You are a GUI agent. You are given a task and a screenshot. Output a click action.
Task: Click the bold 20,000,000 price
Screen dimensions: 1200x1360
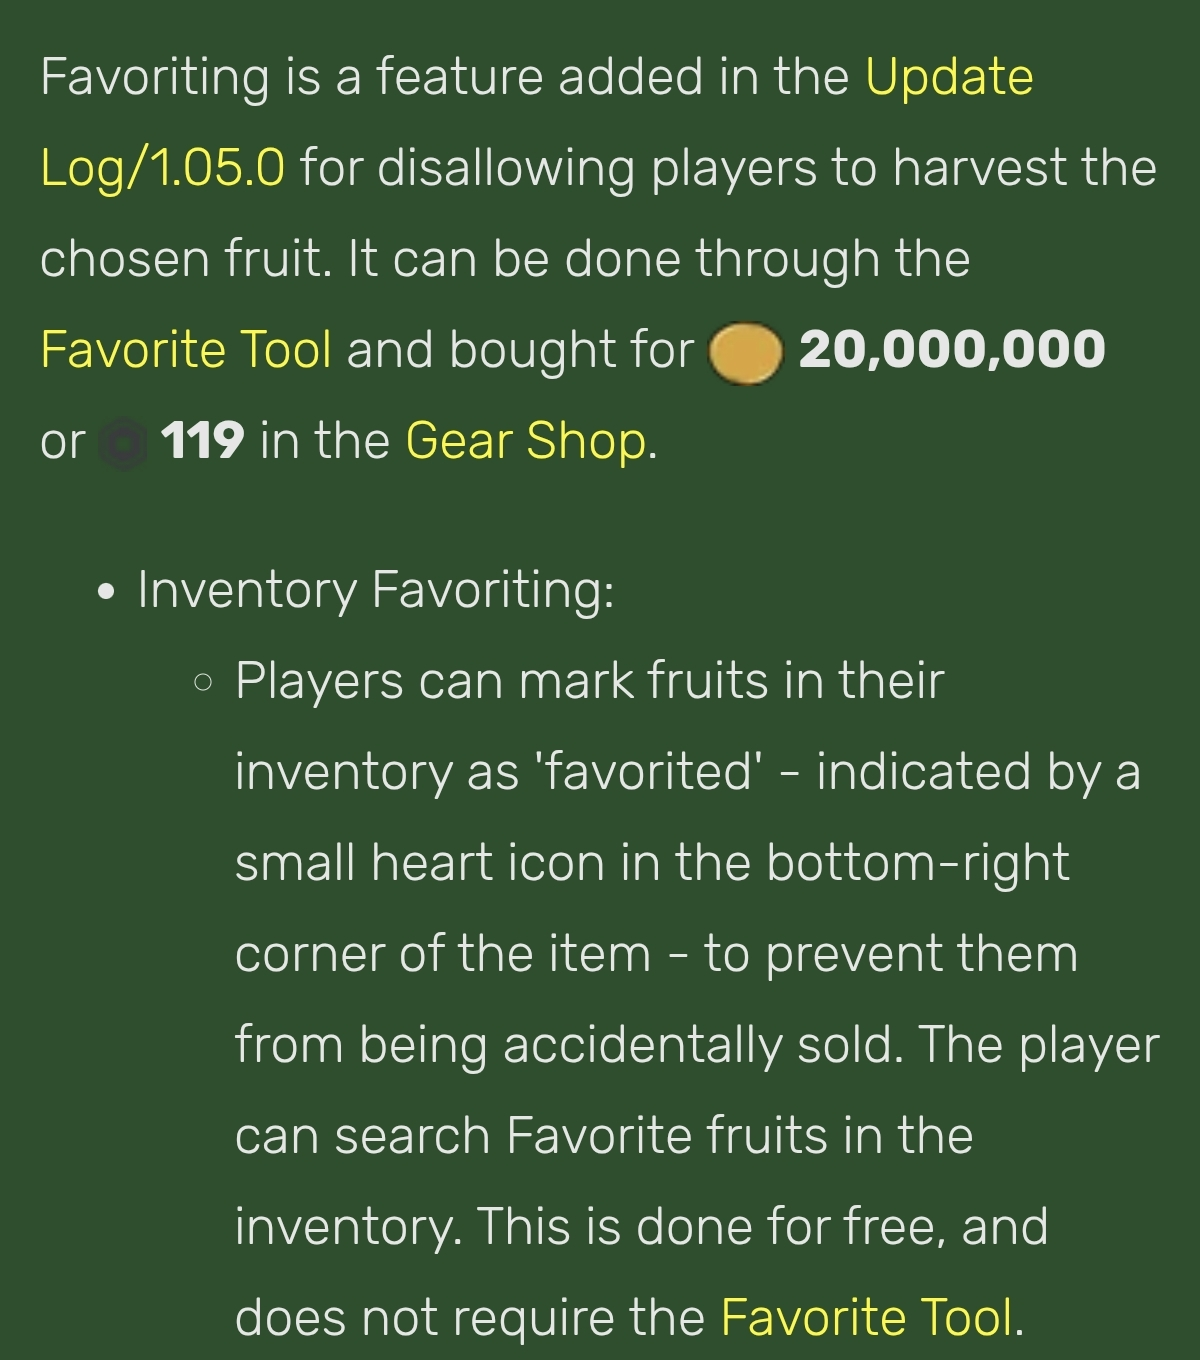point(952,350)
